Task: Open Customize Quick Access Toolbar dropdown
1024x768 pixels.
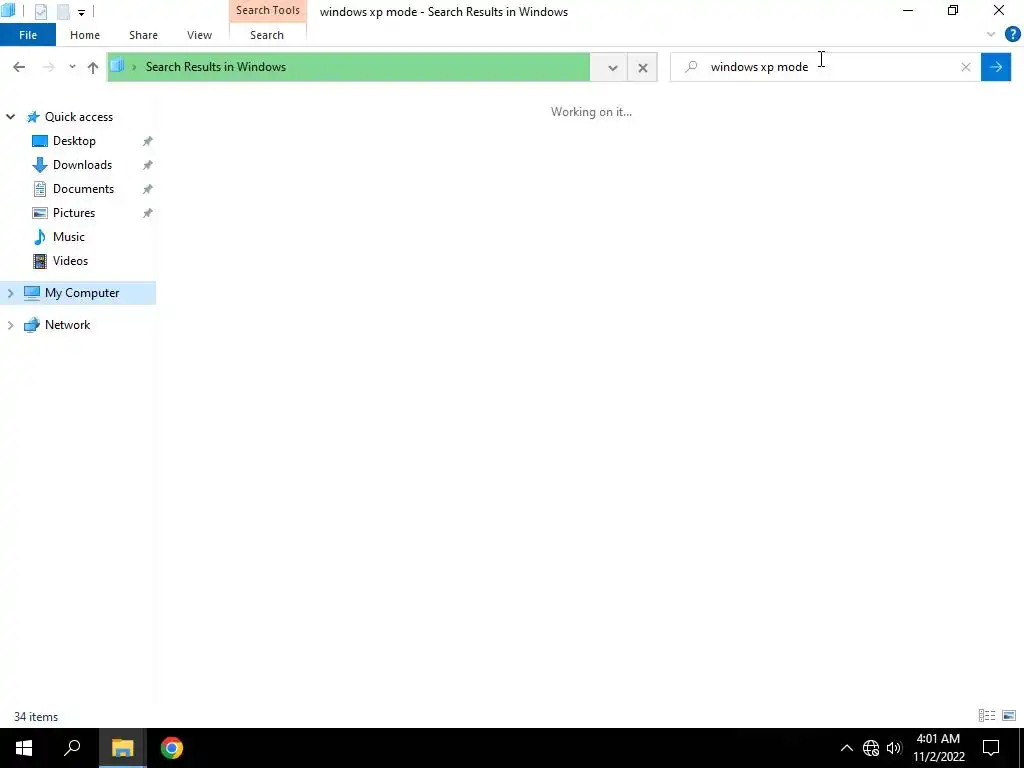Action: [81, 12]
